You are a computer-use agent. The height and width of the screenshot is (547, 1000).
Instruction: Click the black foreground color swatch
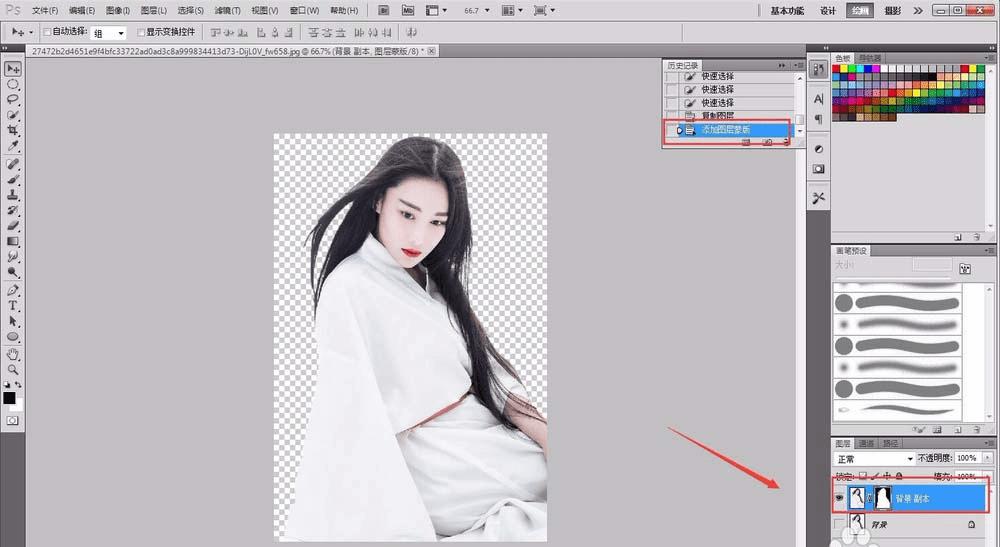pos(9,398)
